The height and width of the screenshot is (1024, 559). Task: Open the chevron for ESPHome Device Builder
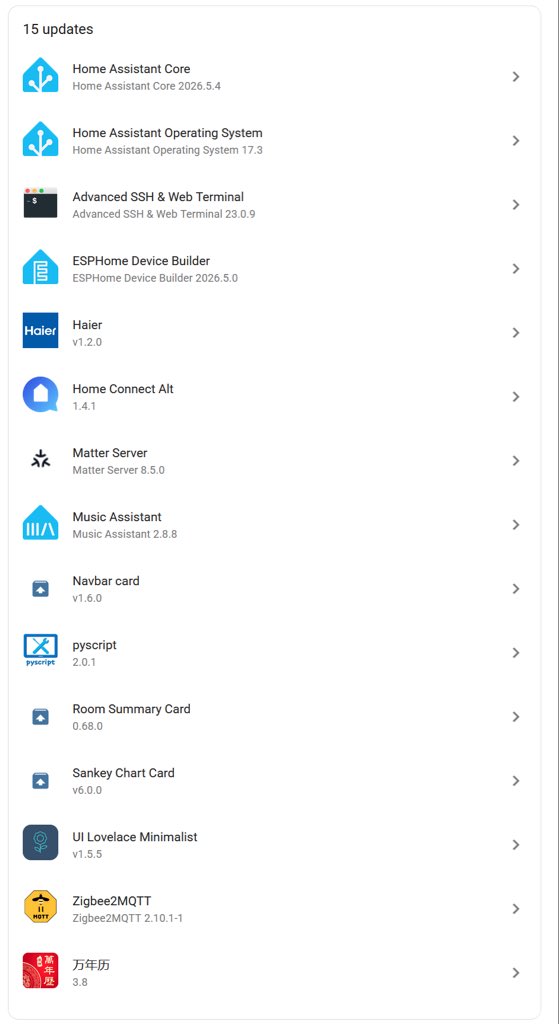(x=516, y=268)
